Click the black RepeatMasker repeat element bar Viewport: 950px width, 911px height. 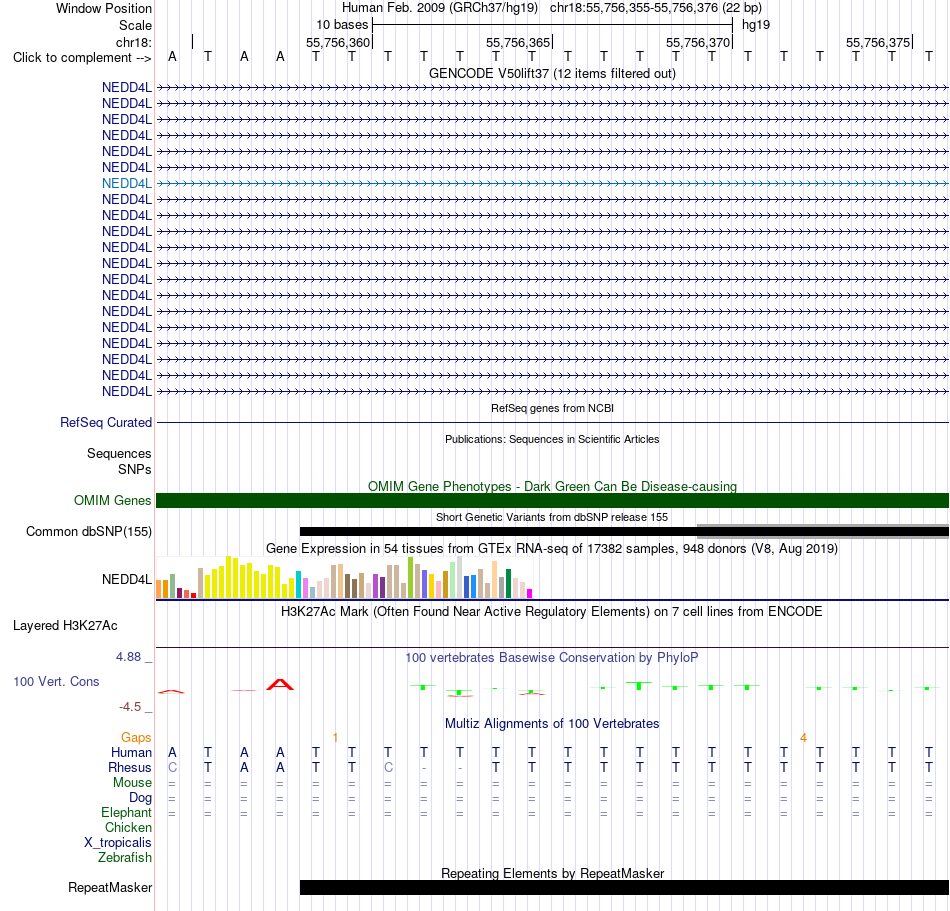click(x=624, y=887)
